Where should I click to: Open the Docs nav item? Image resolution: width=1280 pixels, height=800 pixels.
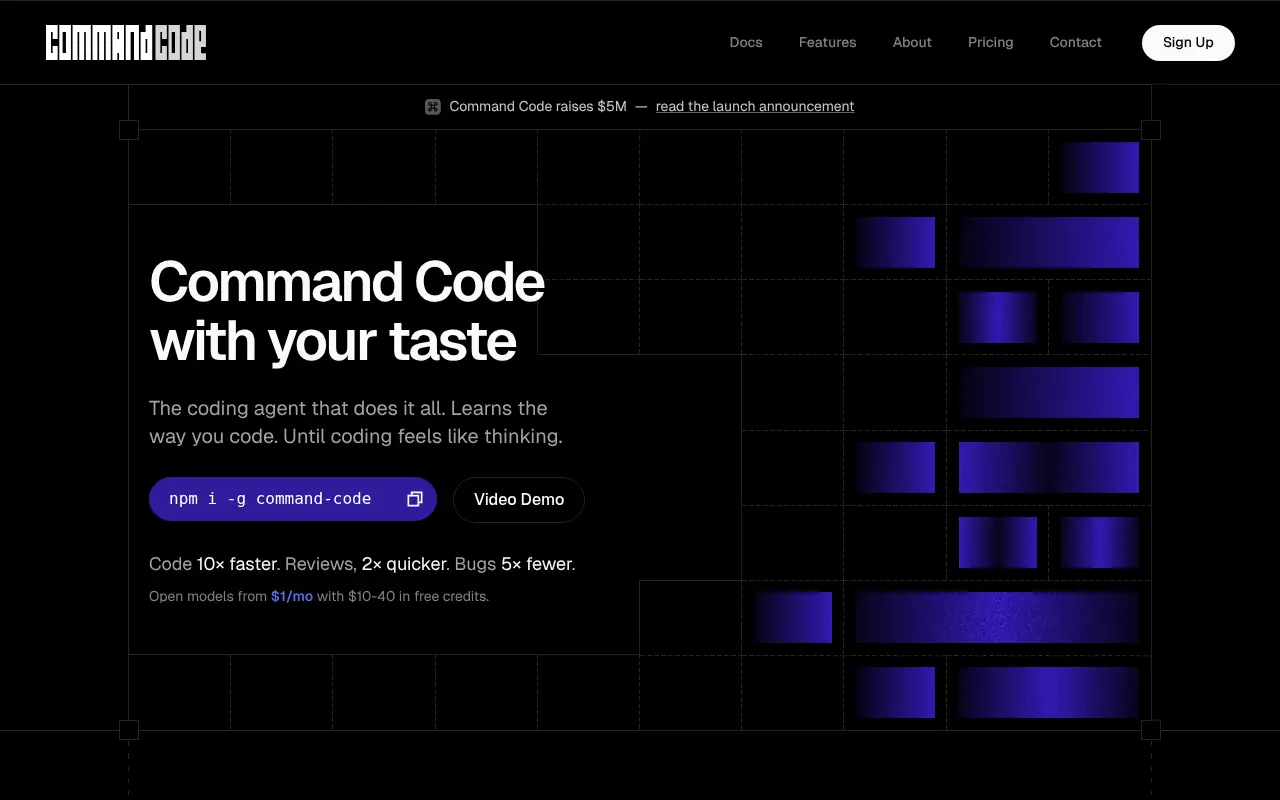[746, 42]
